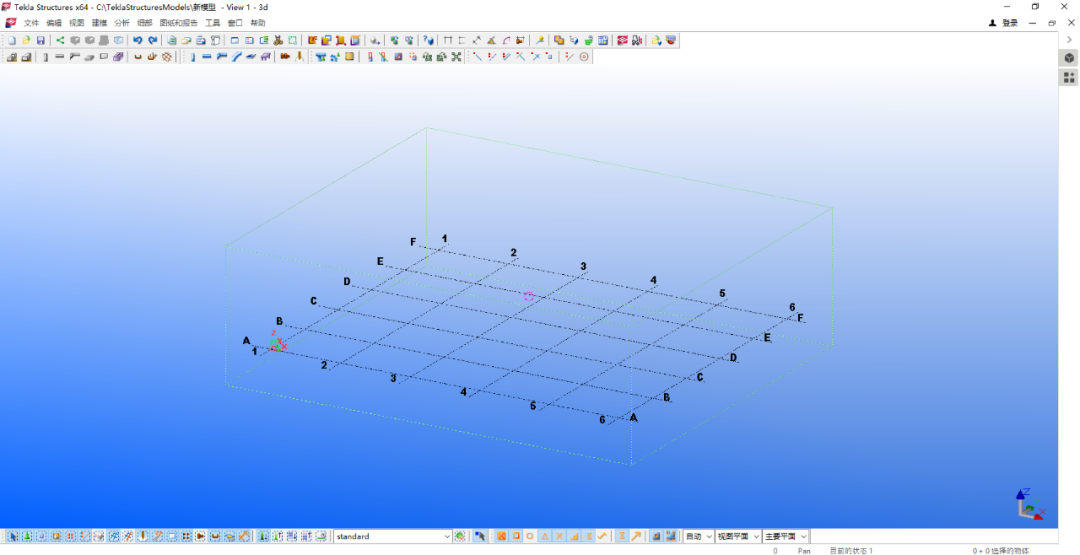Save the model with the floppy disk icon

pos(41,41)
